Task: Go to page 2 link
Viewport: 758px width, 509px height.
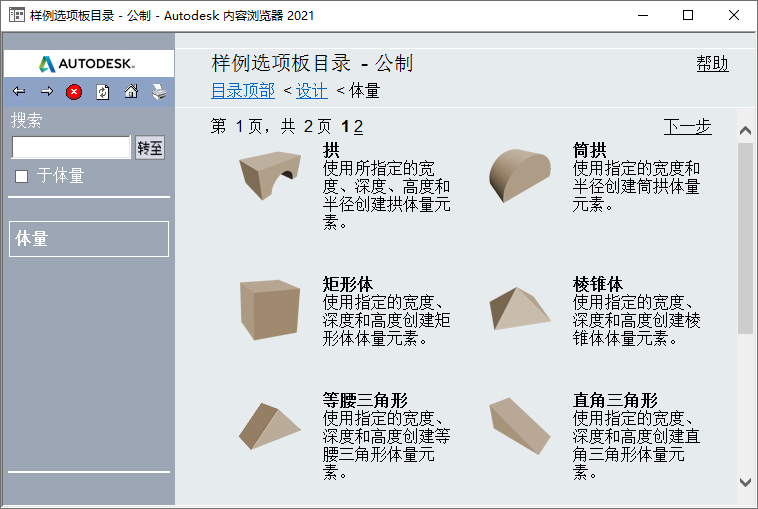Action: pyautogui.click(x=358, y=127)
